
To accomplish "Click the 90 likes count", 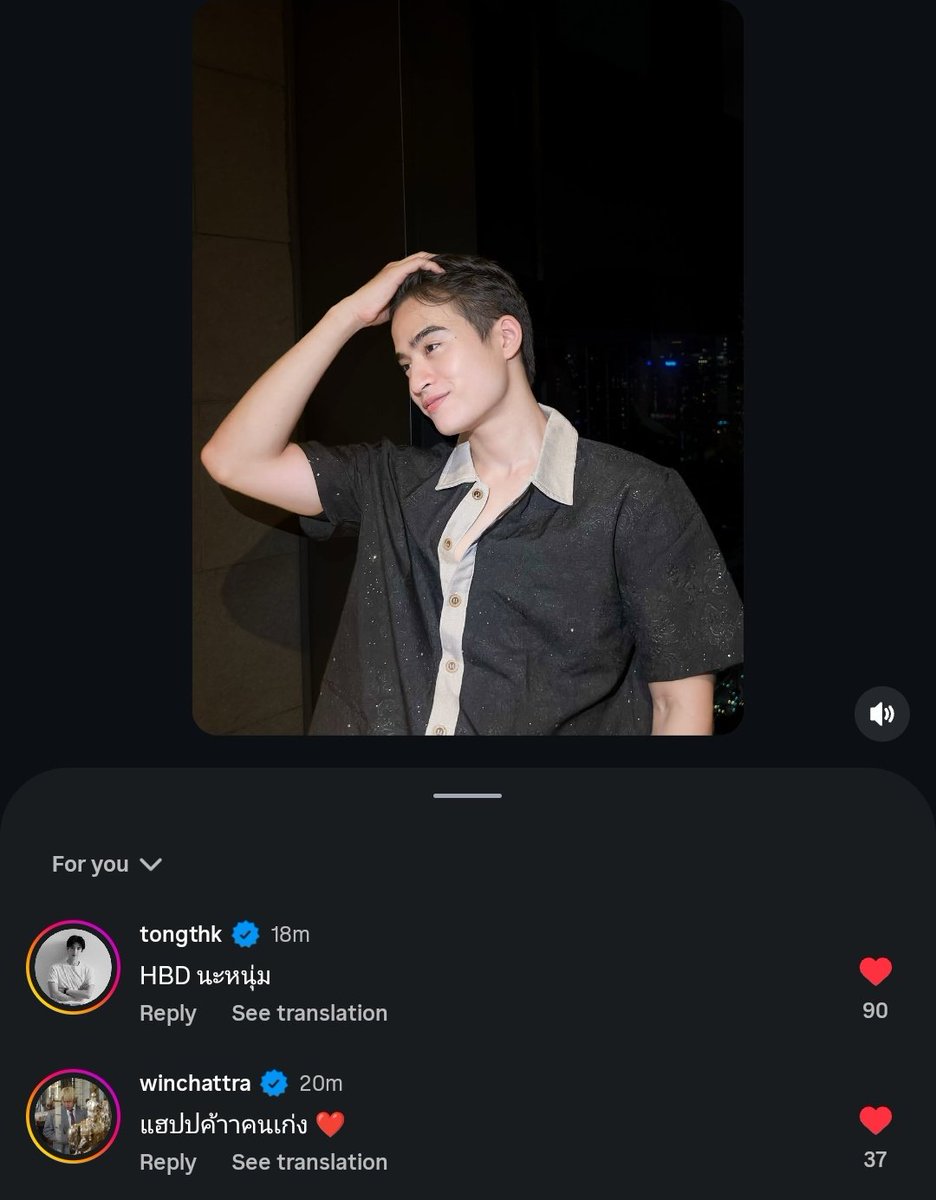I will [x=875, y=1011].
